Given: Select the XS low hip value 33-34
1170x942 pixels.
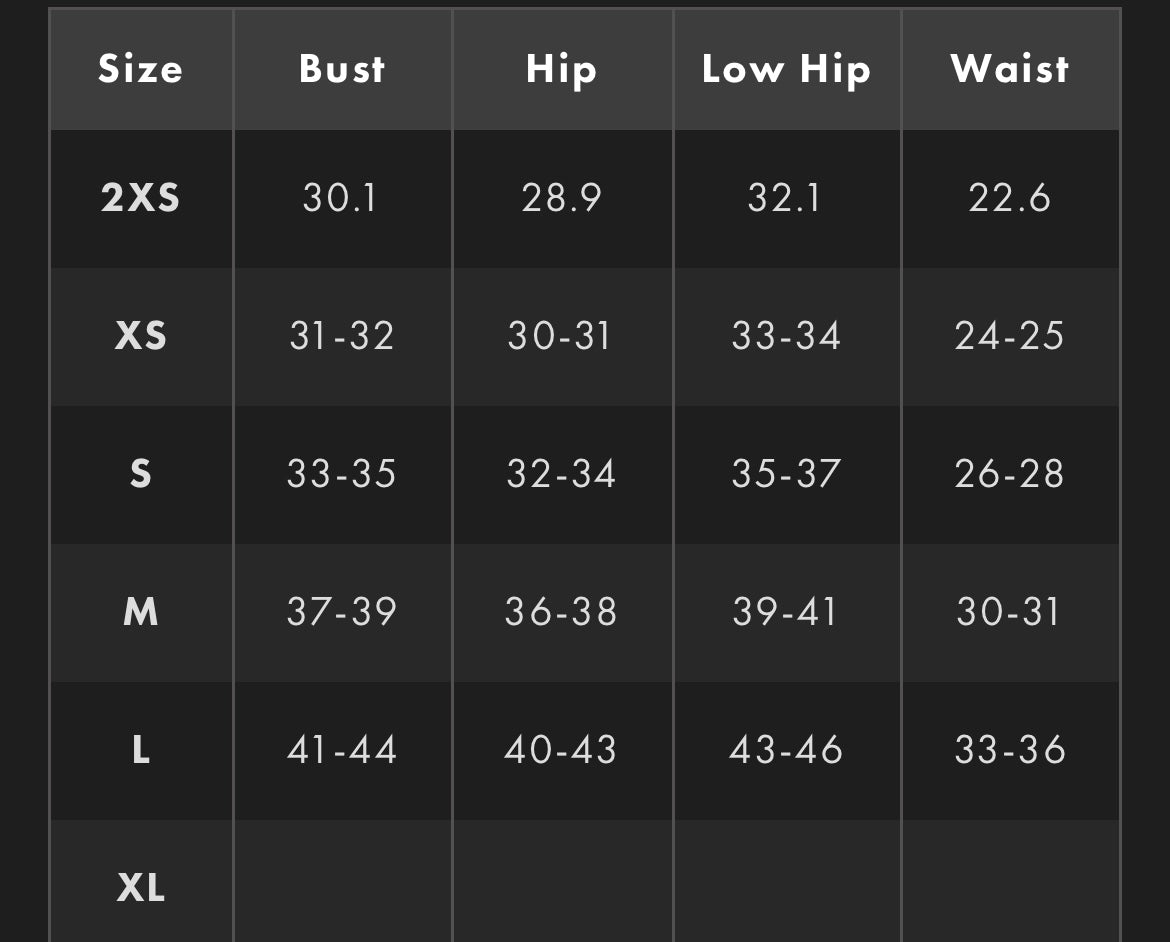Looking at the screenshot, I should point(786,336).
